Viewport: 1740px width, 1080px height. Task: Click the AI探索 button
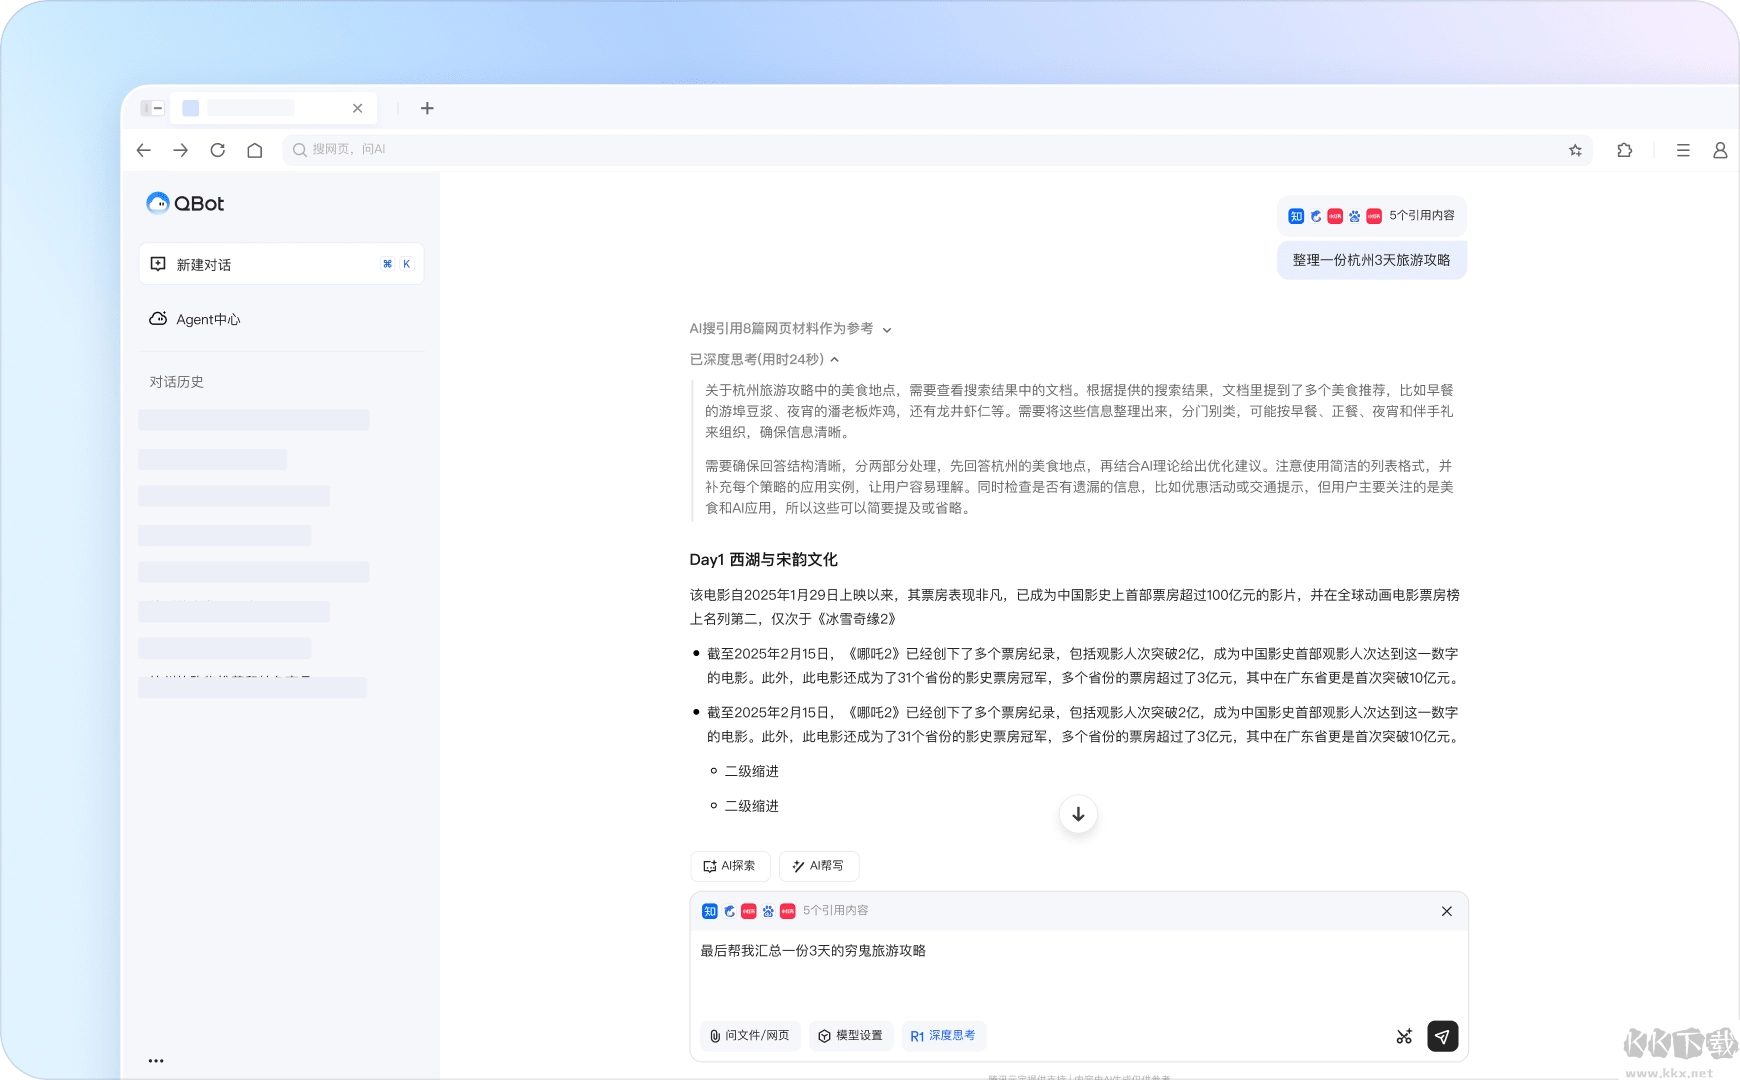[x=730, y=866]
